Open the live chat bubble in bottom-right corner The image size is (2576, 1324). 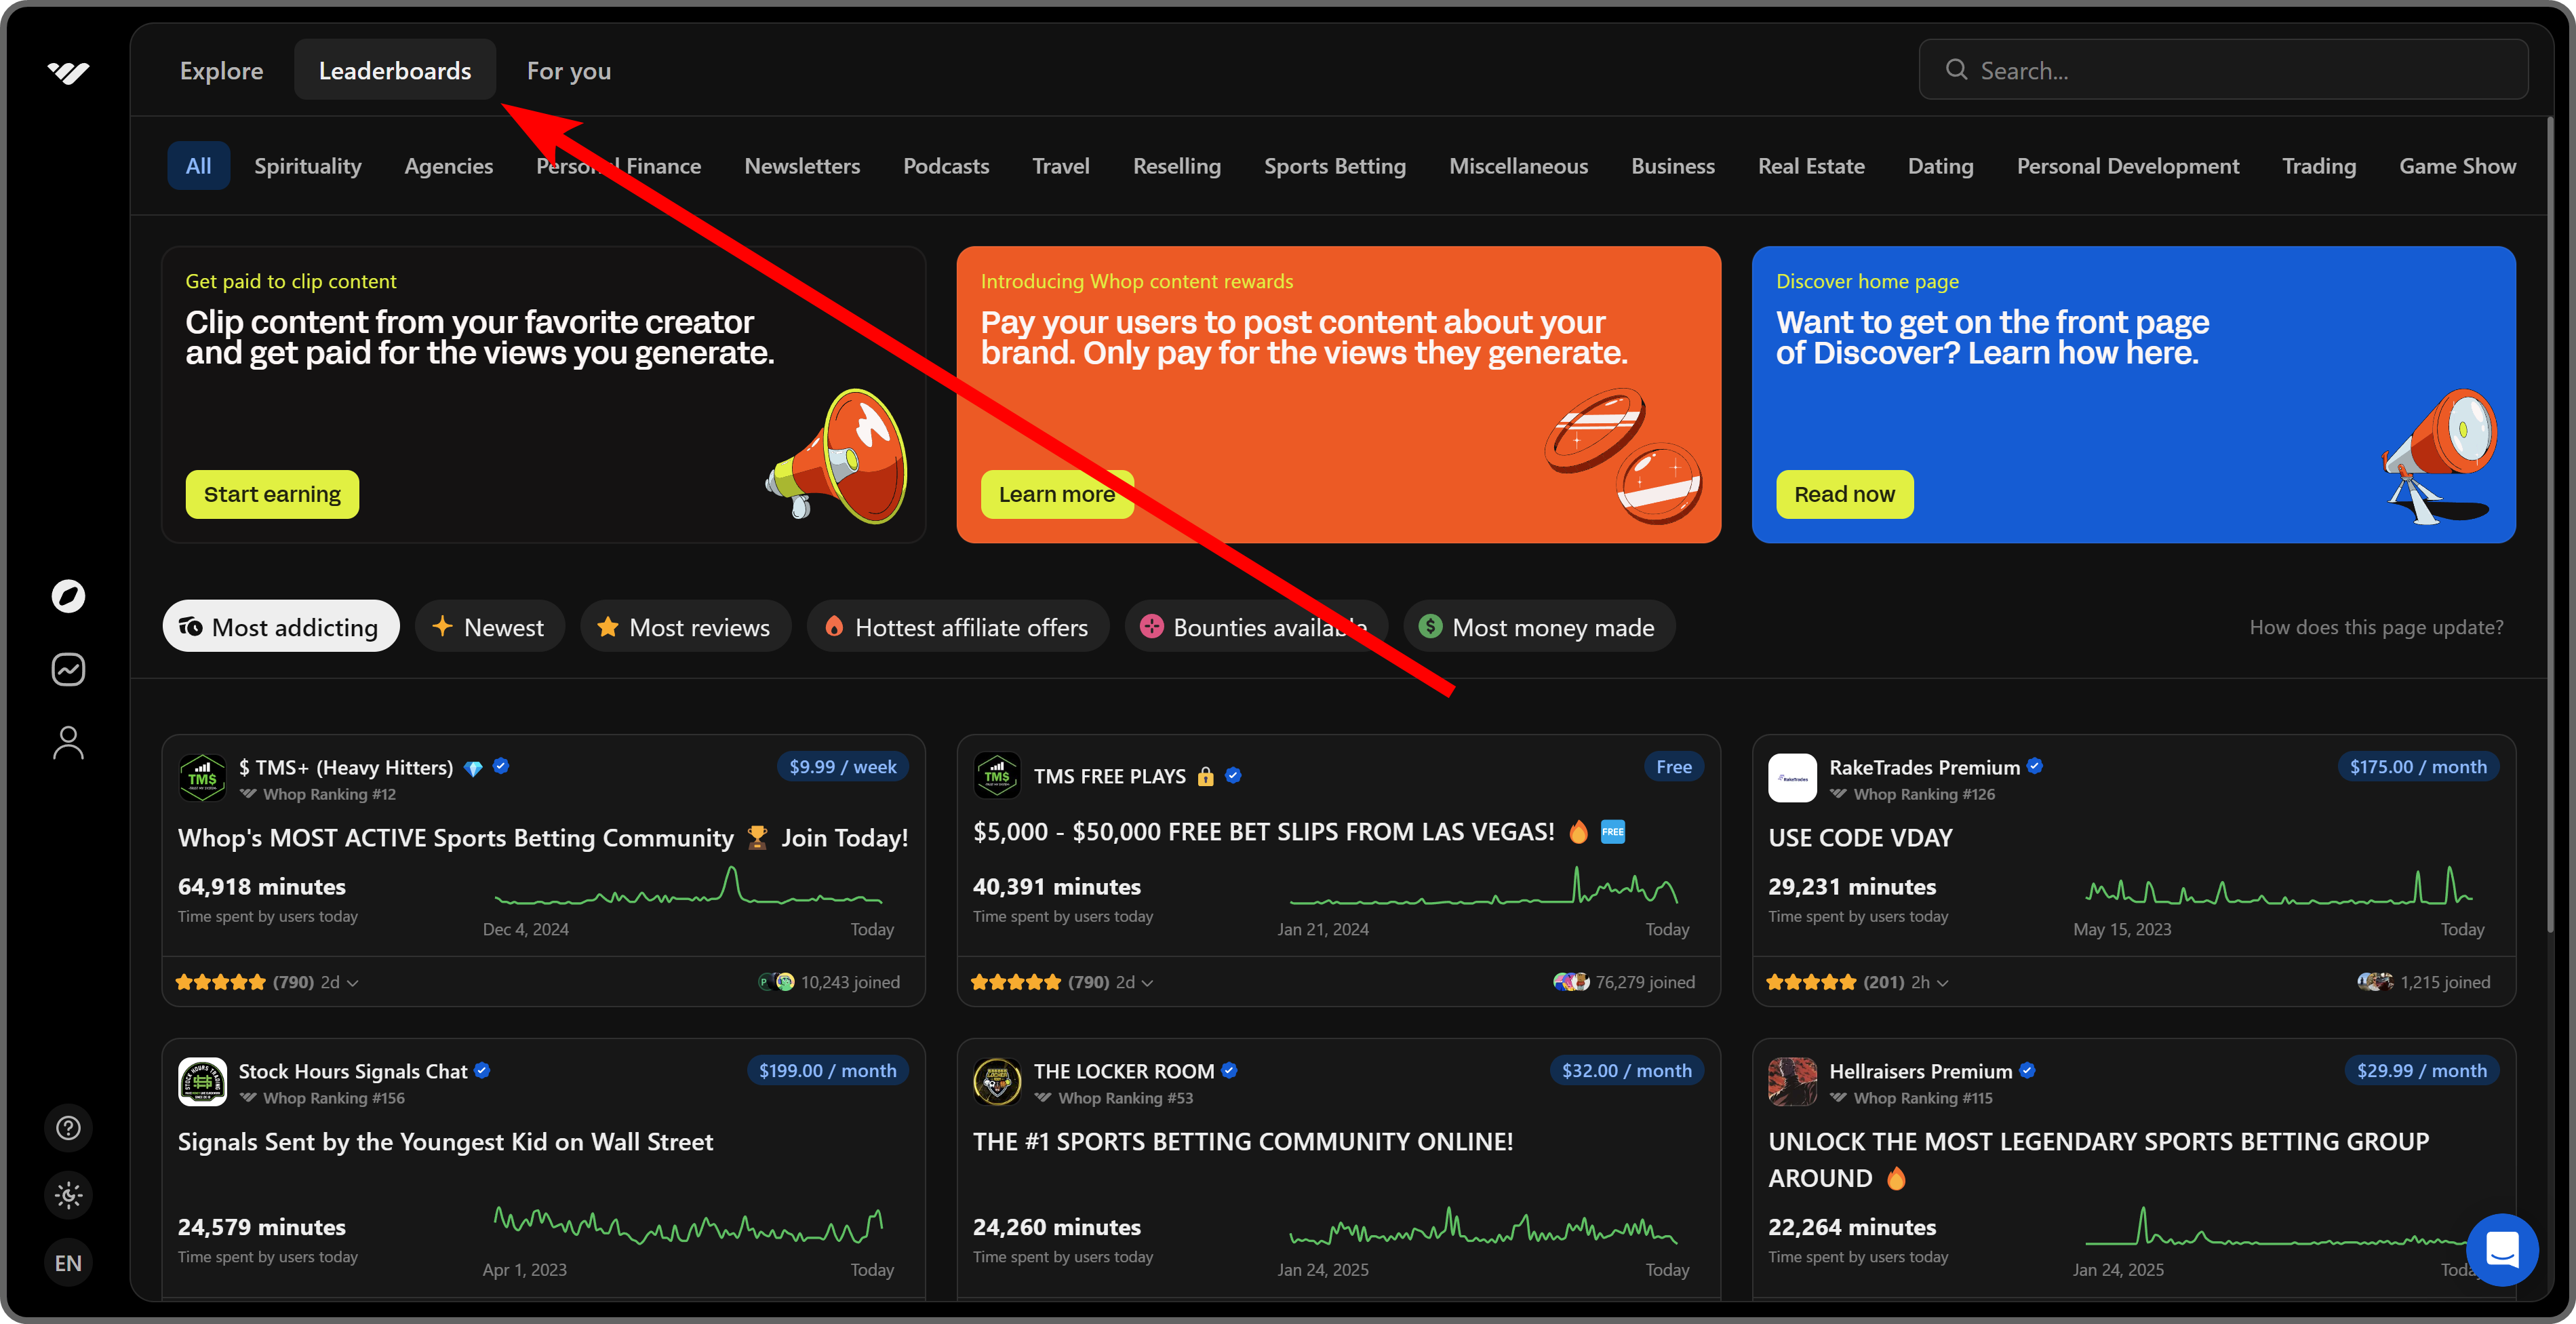pyautogui.click(x=2503, y=1250)
